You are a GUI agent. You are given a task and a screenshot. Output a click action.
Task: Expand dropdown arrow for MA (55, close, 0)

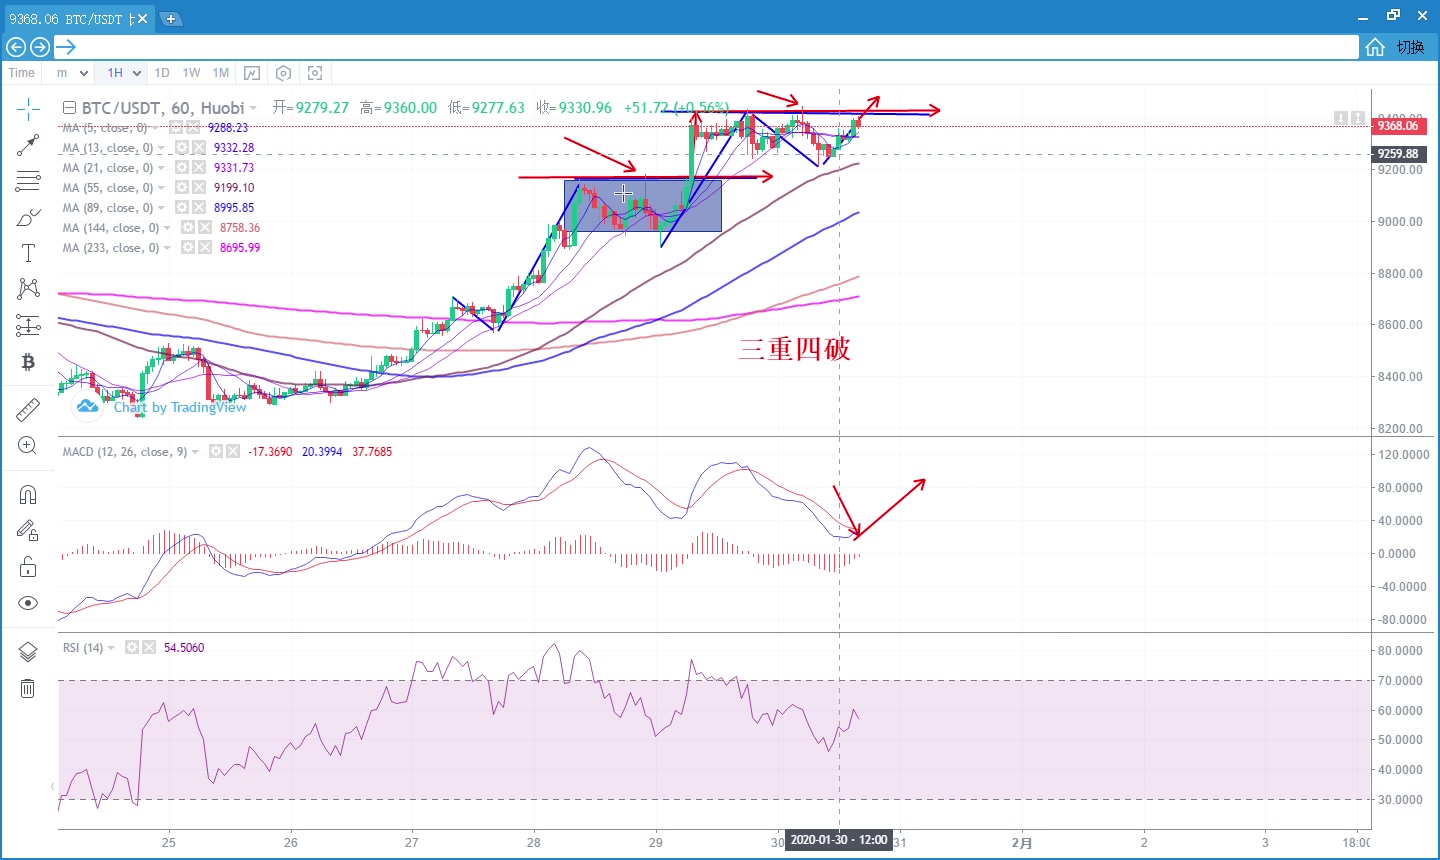tap(161, 188)
